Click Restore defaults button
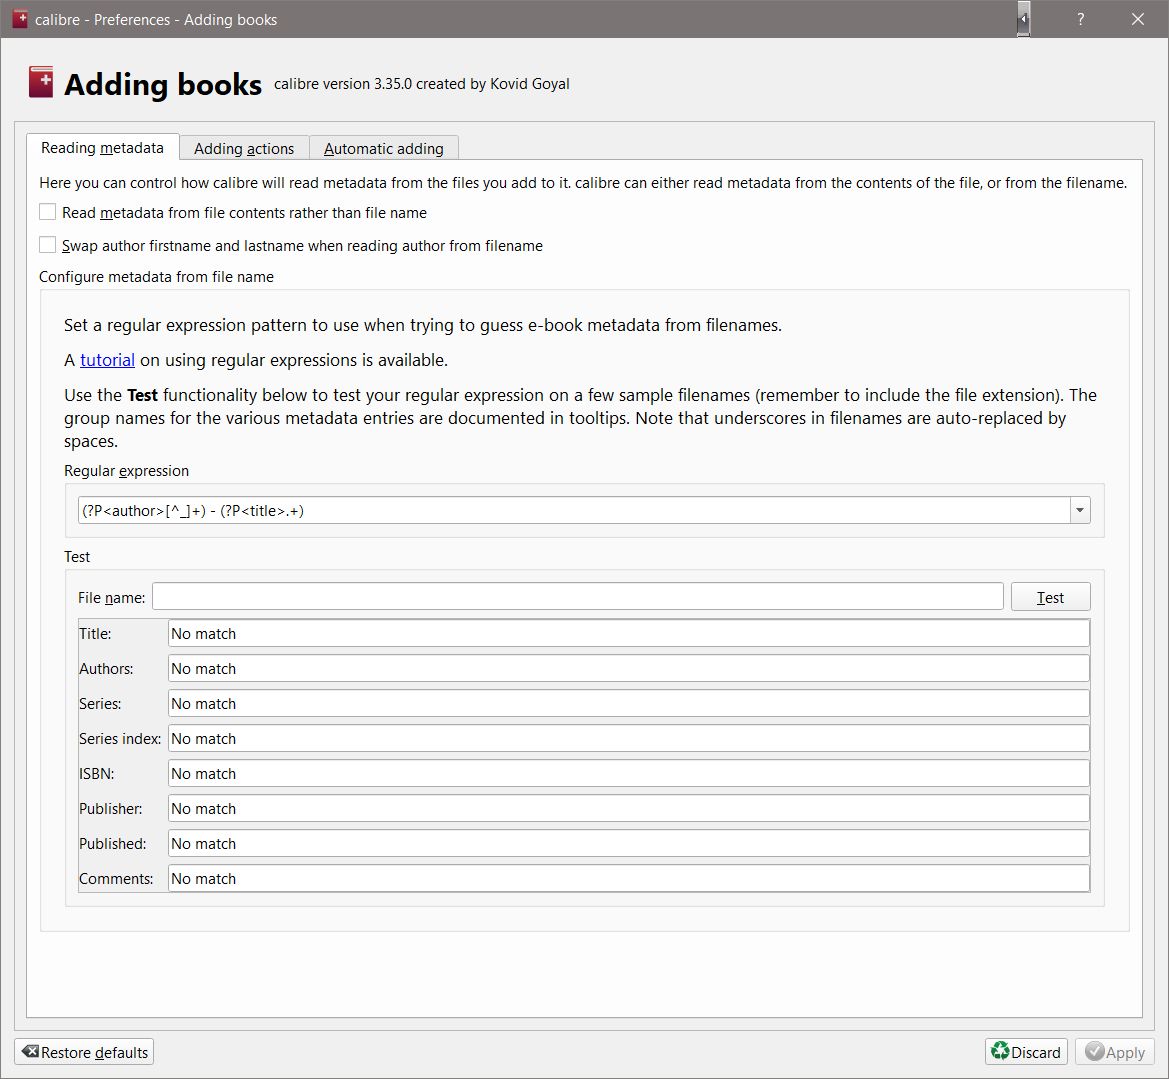 (x=84, y=1052)
